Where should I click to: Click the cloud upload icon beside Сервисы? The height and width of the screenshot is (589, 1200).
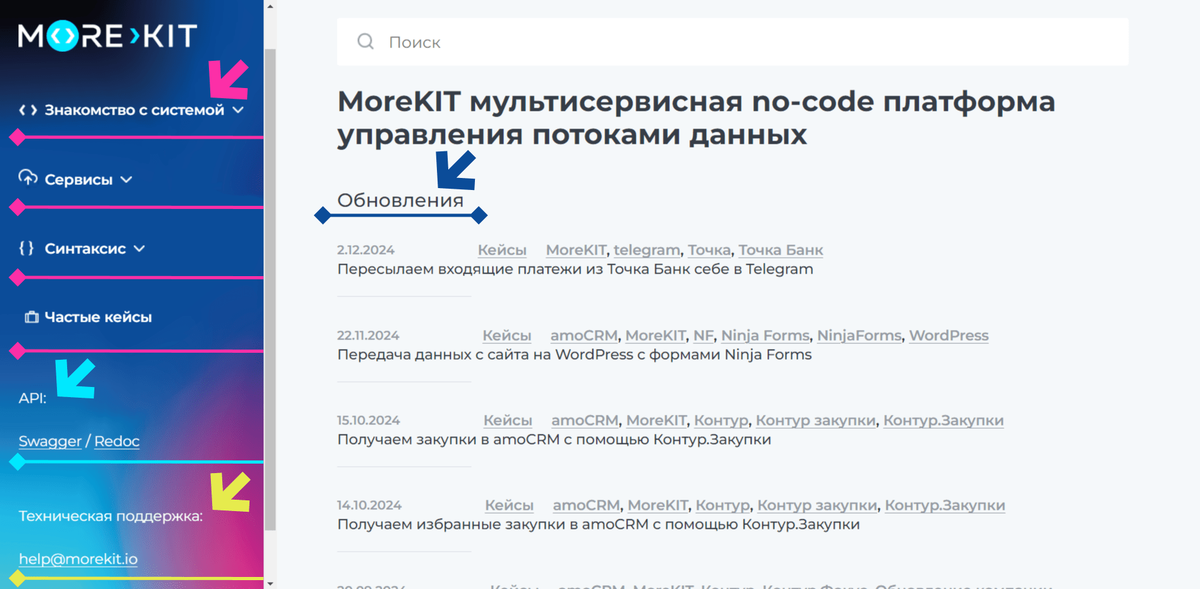(28, 179)
